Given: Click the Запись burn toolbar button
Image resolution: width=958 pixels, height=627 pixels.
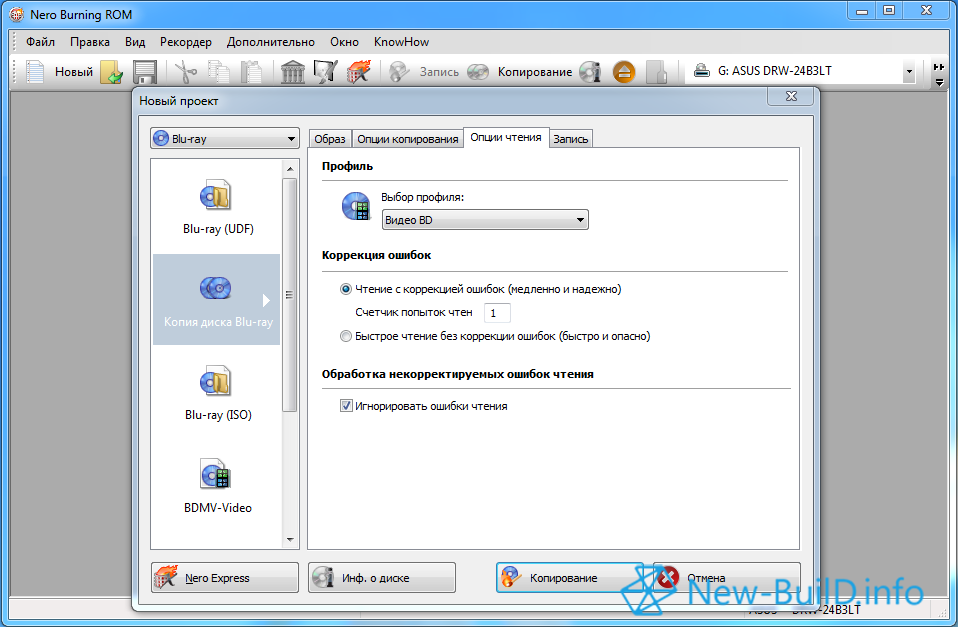Looking at the screenshot, I should pyautogui.click(x=424, y=72).
